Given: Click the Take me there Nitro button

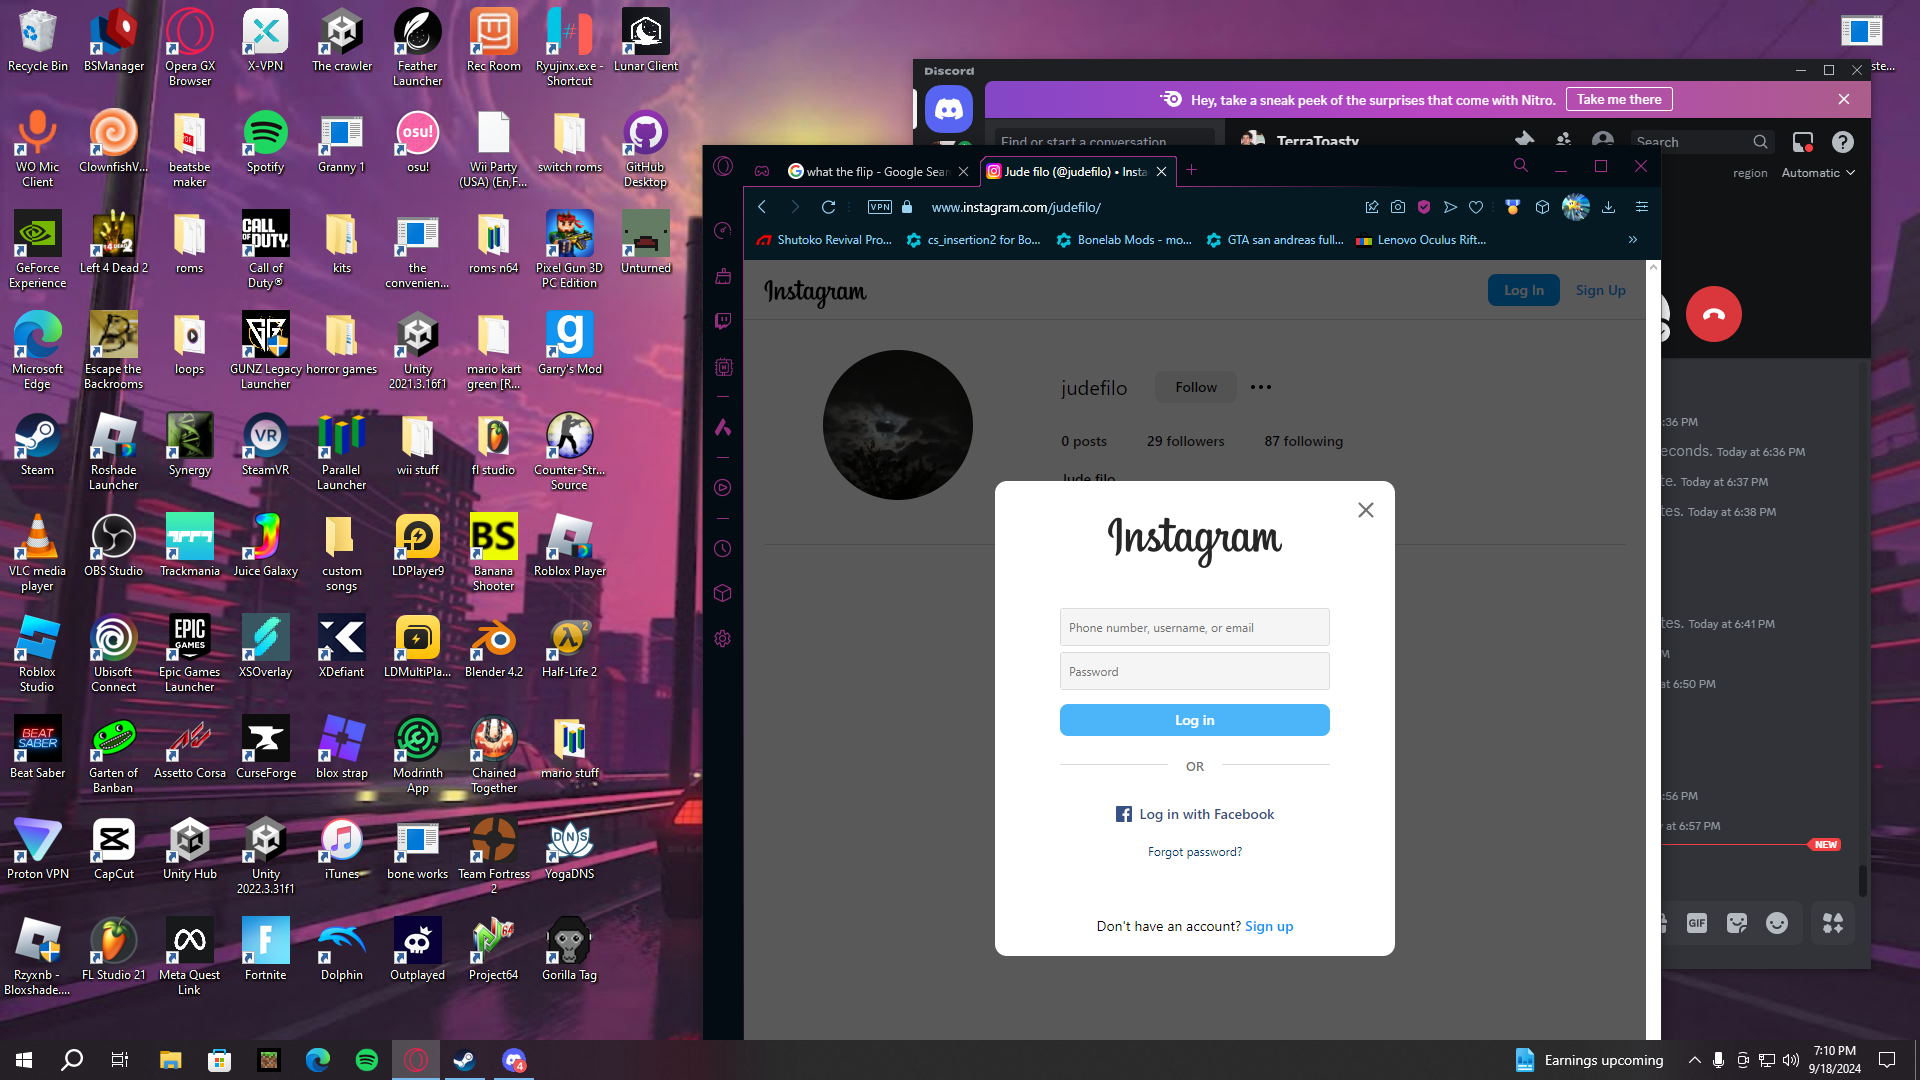Looking at the screenshot, I should click(1618, 99).
